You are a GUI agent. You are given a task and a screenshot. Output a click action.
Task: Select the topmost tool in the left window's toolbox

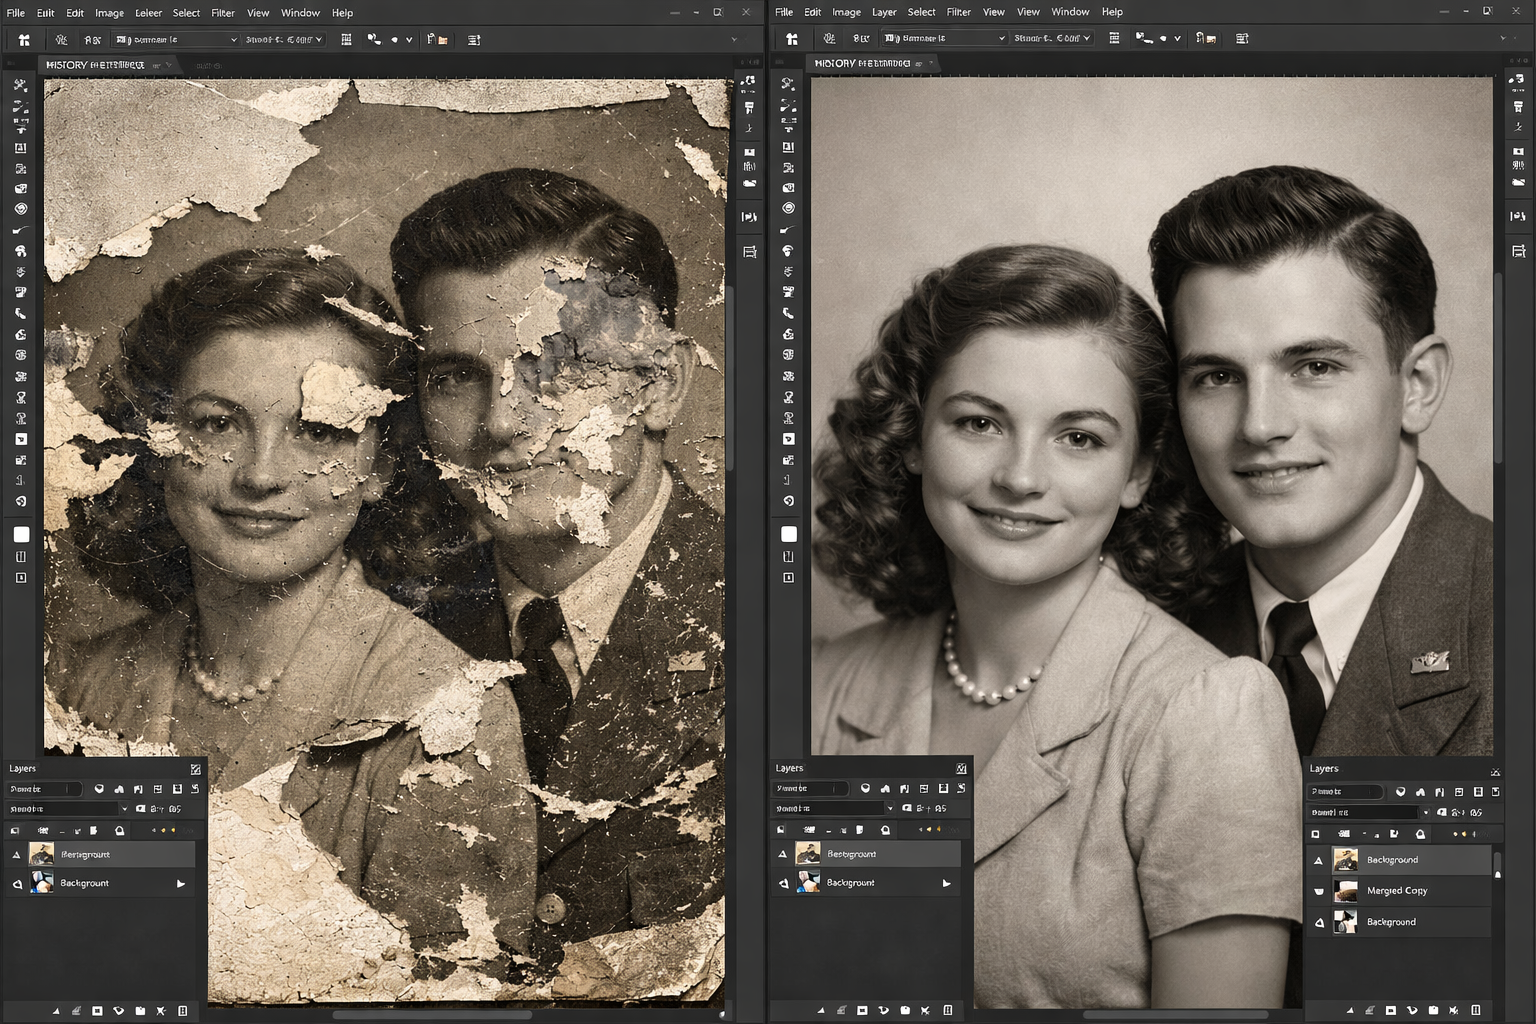coord(20,86)
